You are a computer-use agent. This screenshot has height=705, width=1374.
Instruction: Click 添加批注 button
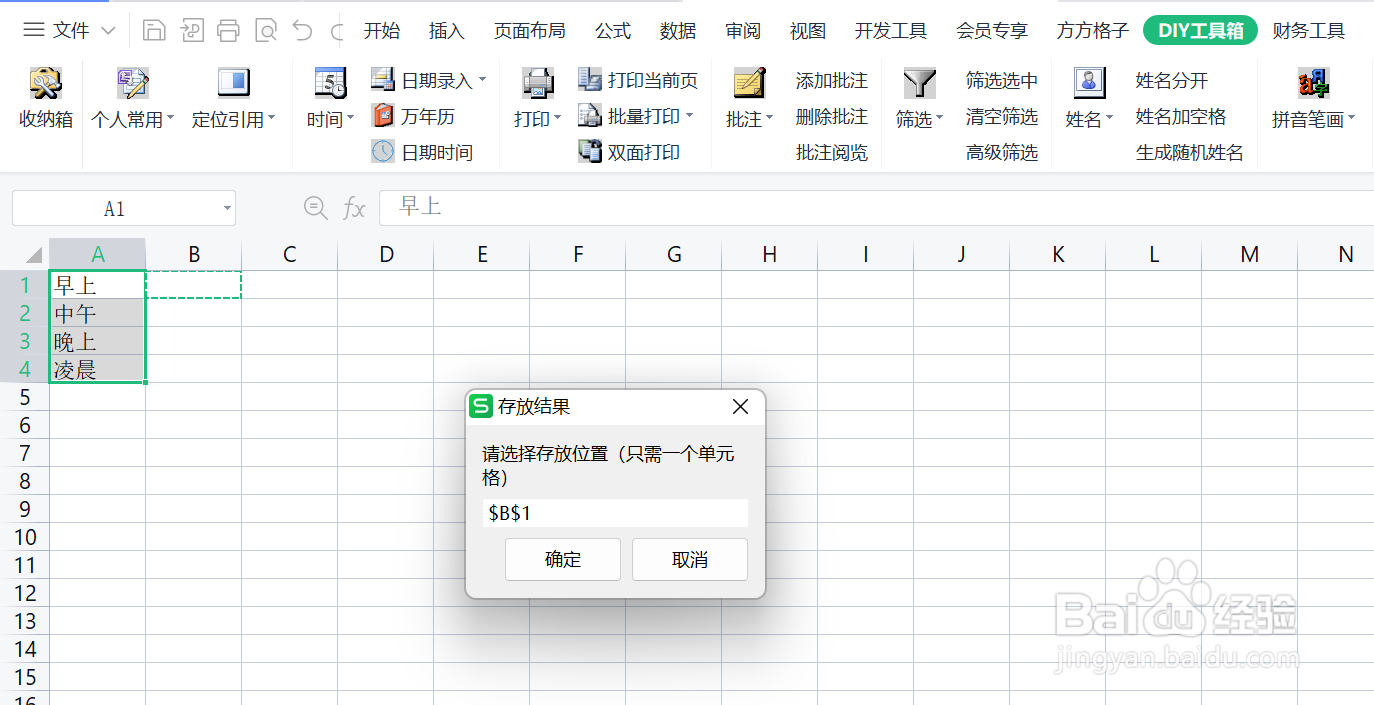pos(831,80)
